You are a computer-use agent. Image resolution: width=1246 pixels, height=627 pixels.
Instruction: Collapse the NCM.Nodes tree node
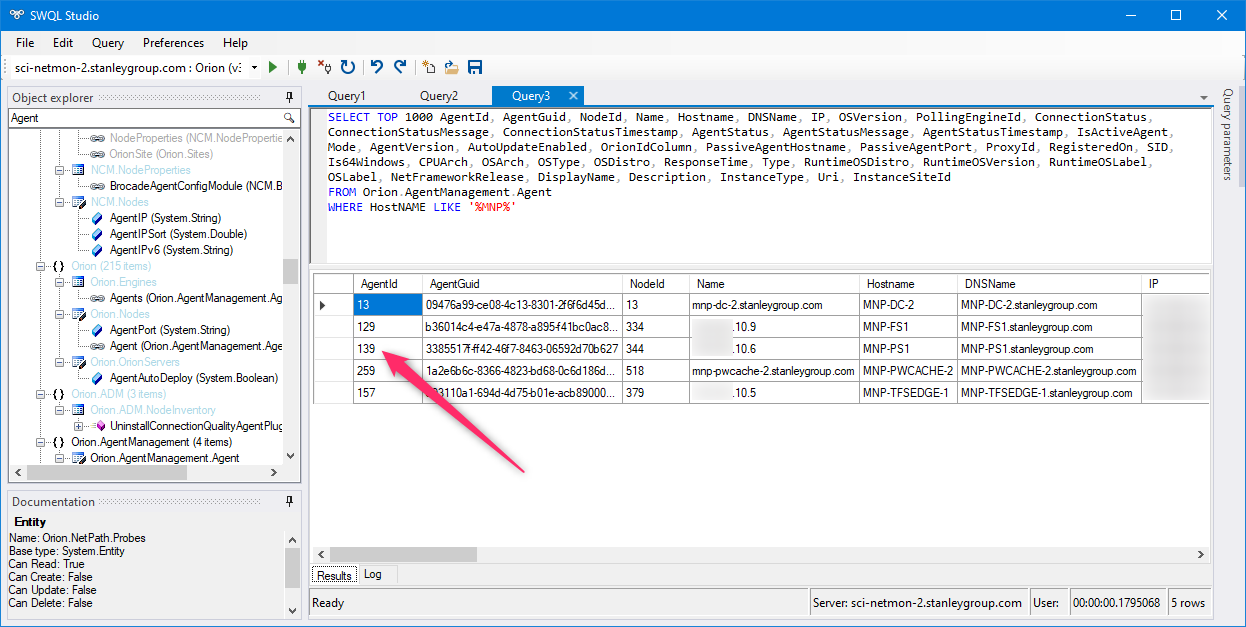[61, 202]
